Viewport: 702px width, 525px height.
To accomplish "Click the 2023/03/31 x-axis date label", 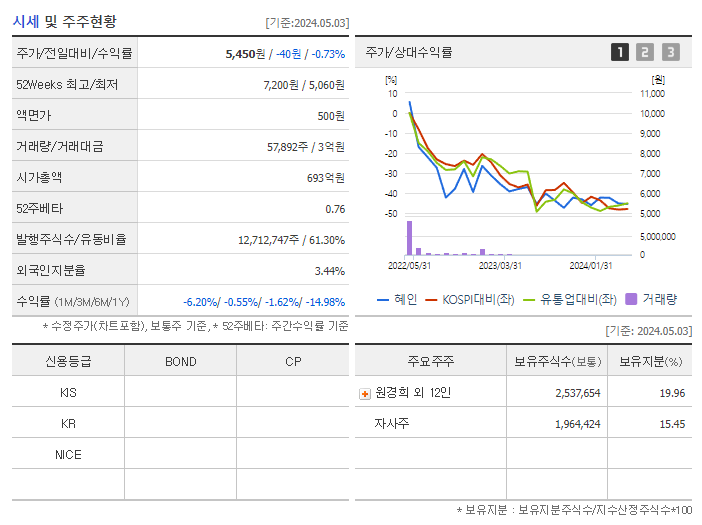I will (x=500, y=266).
